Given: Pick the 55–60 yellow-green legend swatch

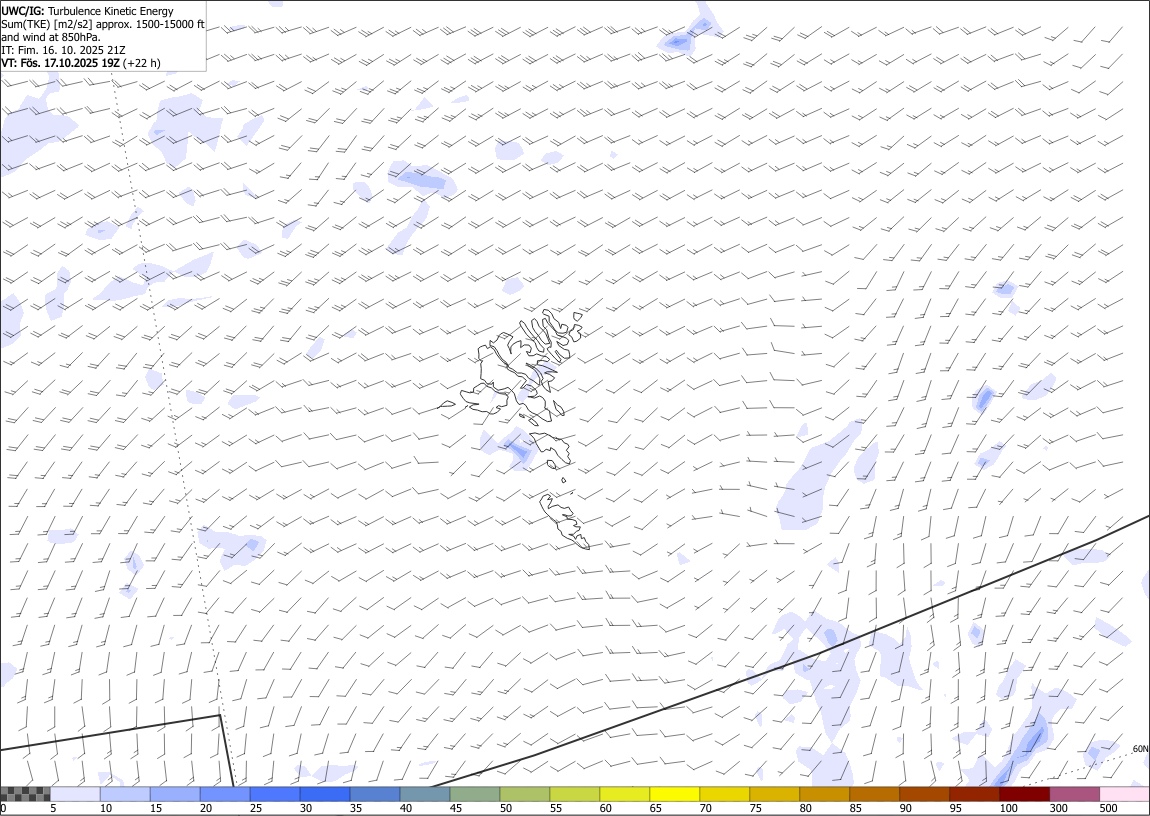Looking at the screenshot, I should 574,794.
